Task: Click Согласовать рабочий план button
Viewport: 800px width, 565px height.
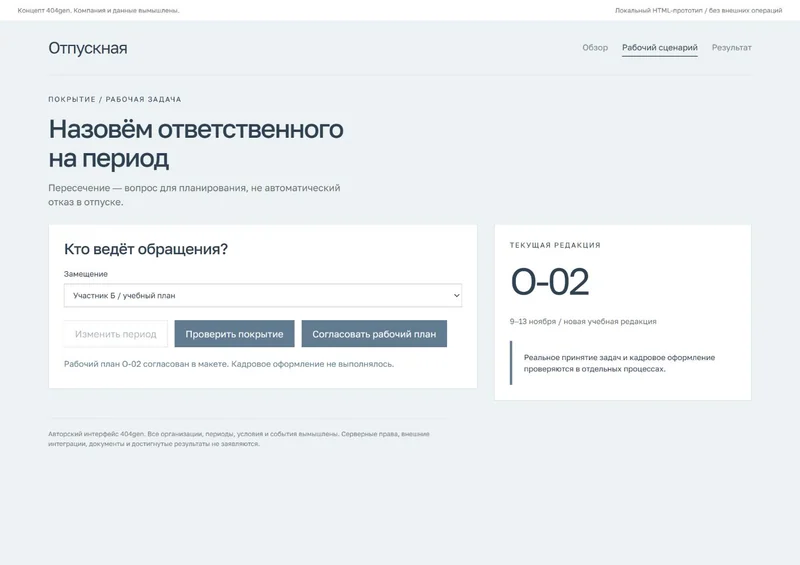Action: (x=374, y=334)
